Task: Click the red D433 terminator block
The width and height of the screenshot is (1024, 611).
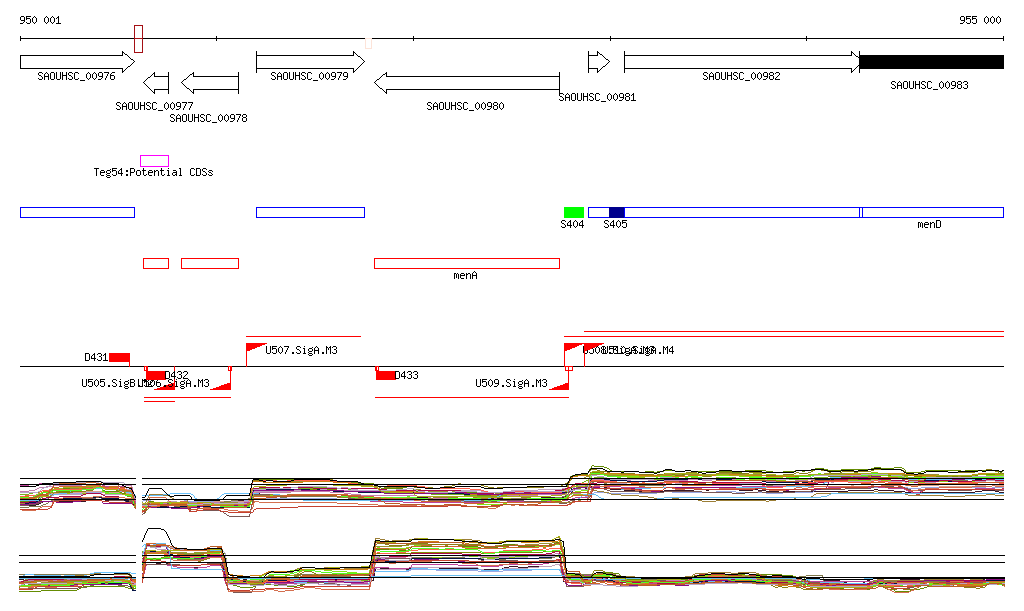Action: pos(385,375)
